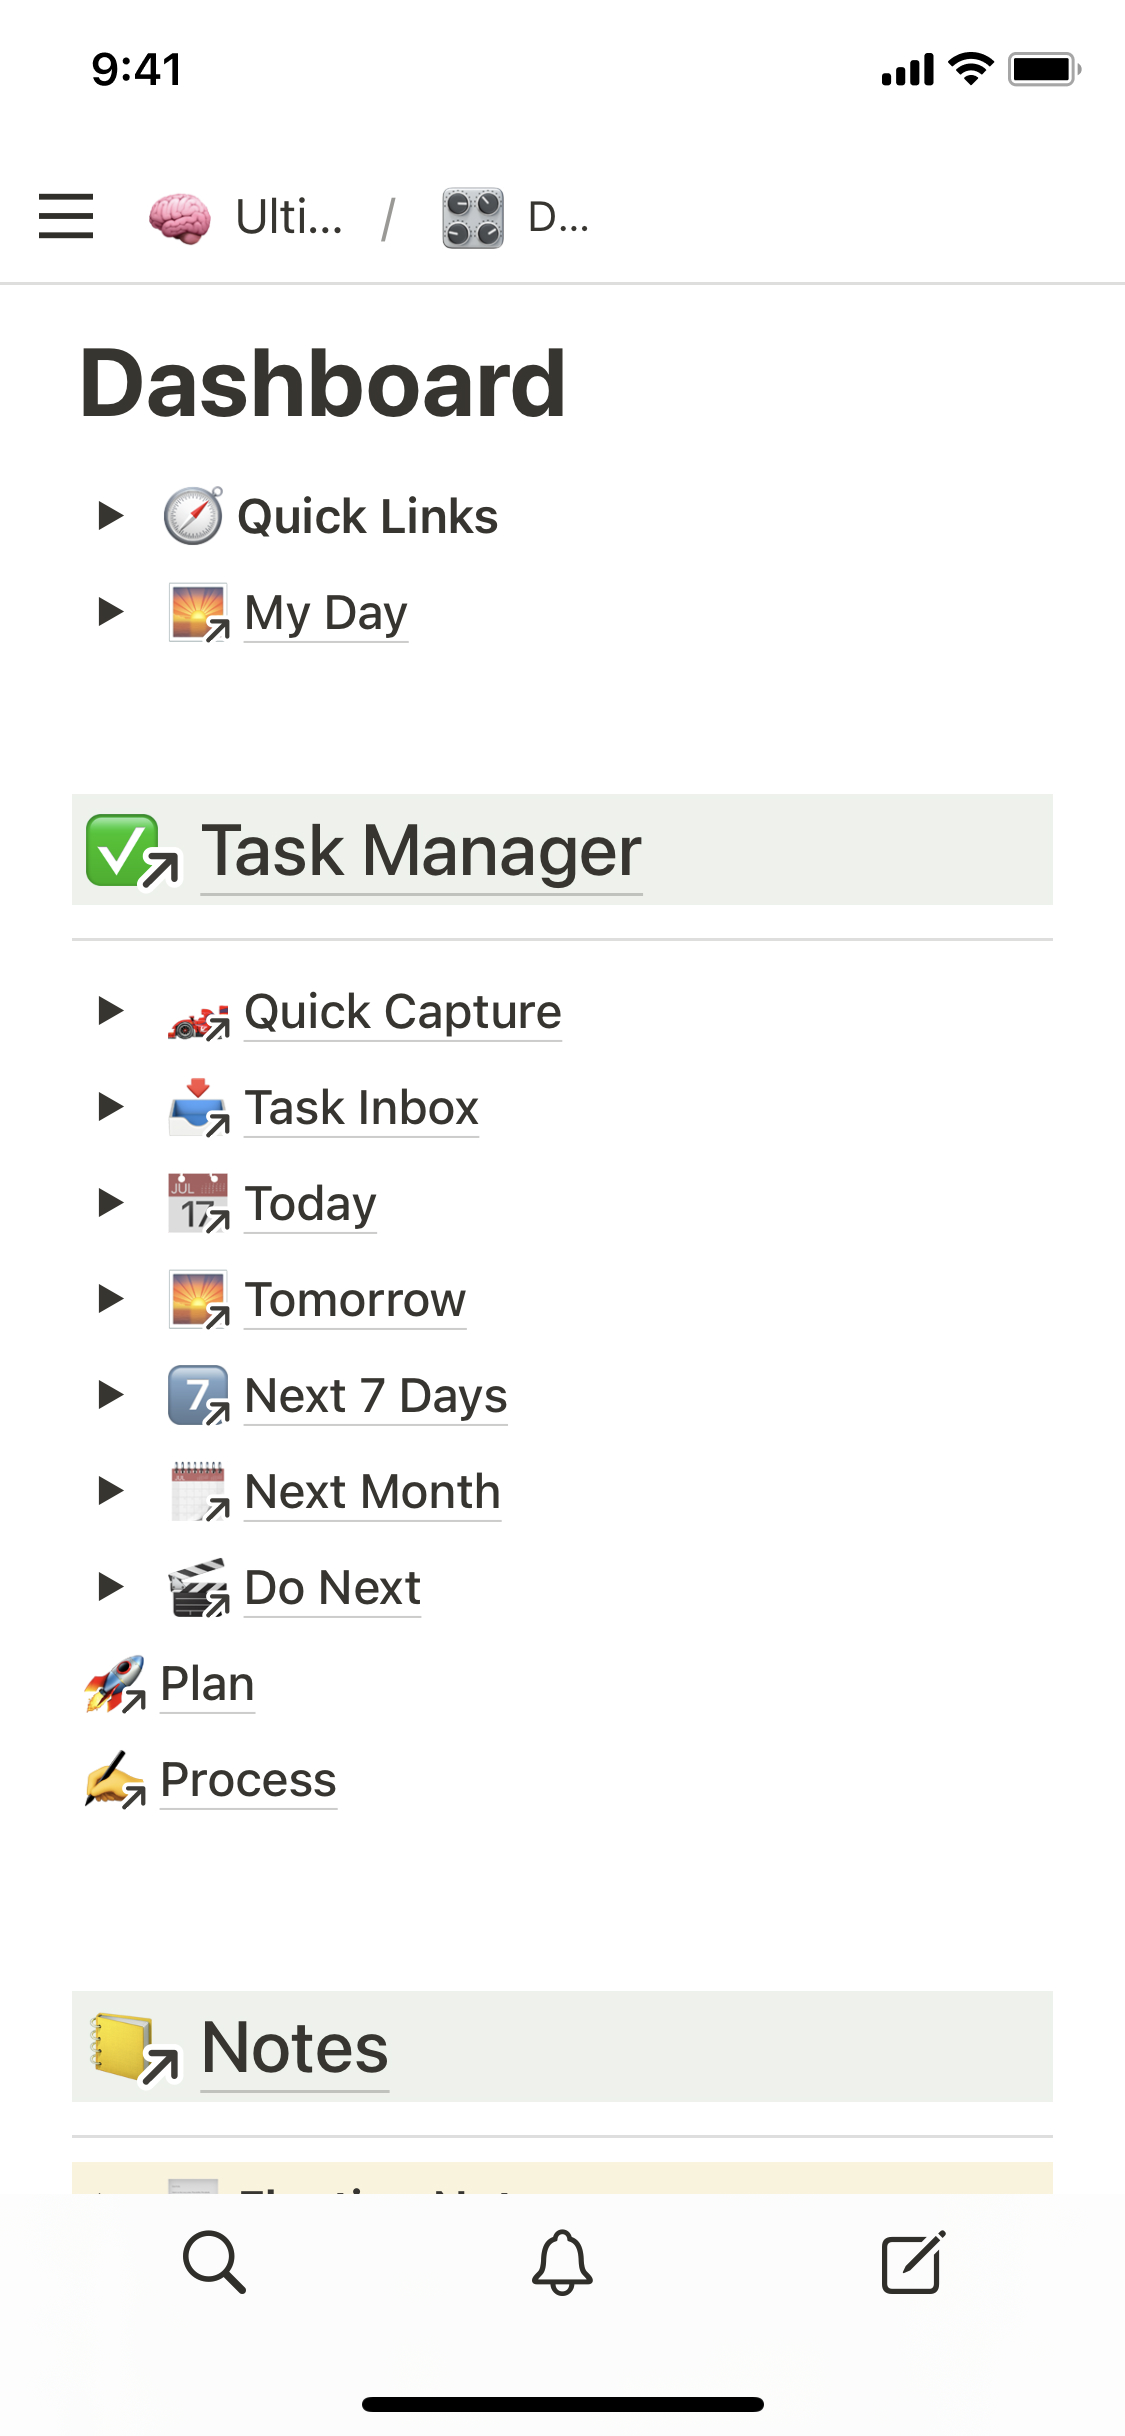The width and height of the screenshot is (1125, 2436).
Task: Open the Do Next page link
Action: (332, 1587)
